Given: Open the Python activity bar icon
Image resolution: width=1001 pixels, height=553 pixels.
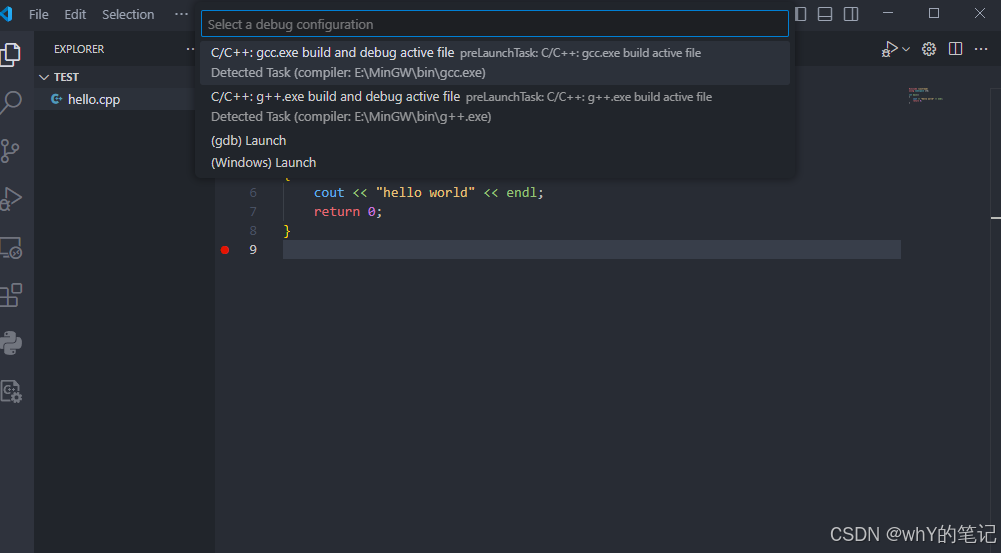Looking at the screenshot, I should [11, 343].
